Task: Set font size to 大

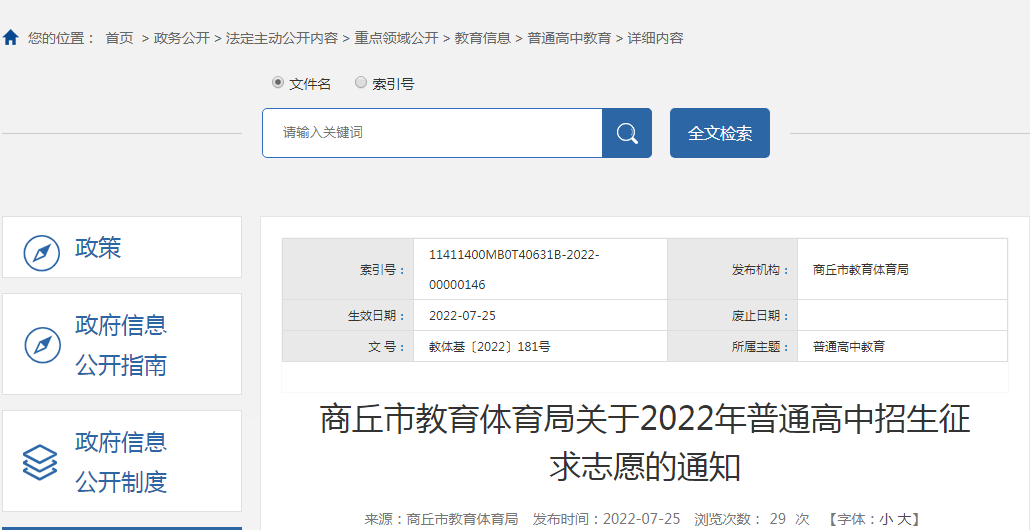Action: (x=904, y=519)
